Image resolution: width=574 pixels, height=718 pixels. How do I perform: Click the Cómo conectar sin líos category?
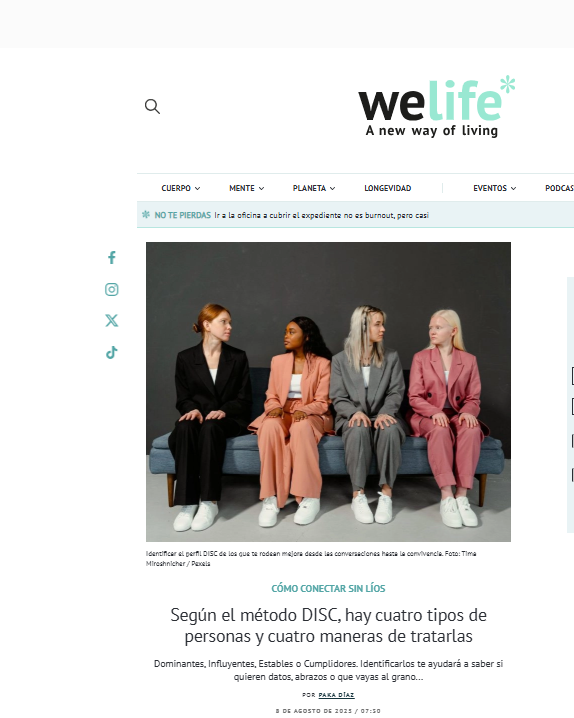[328, 588]
